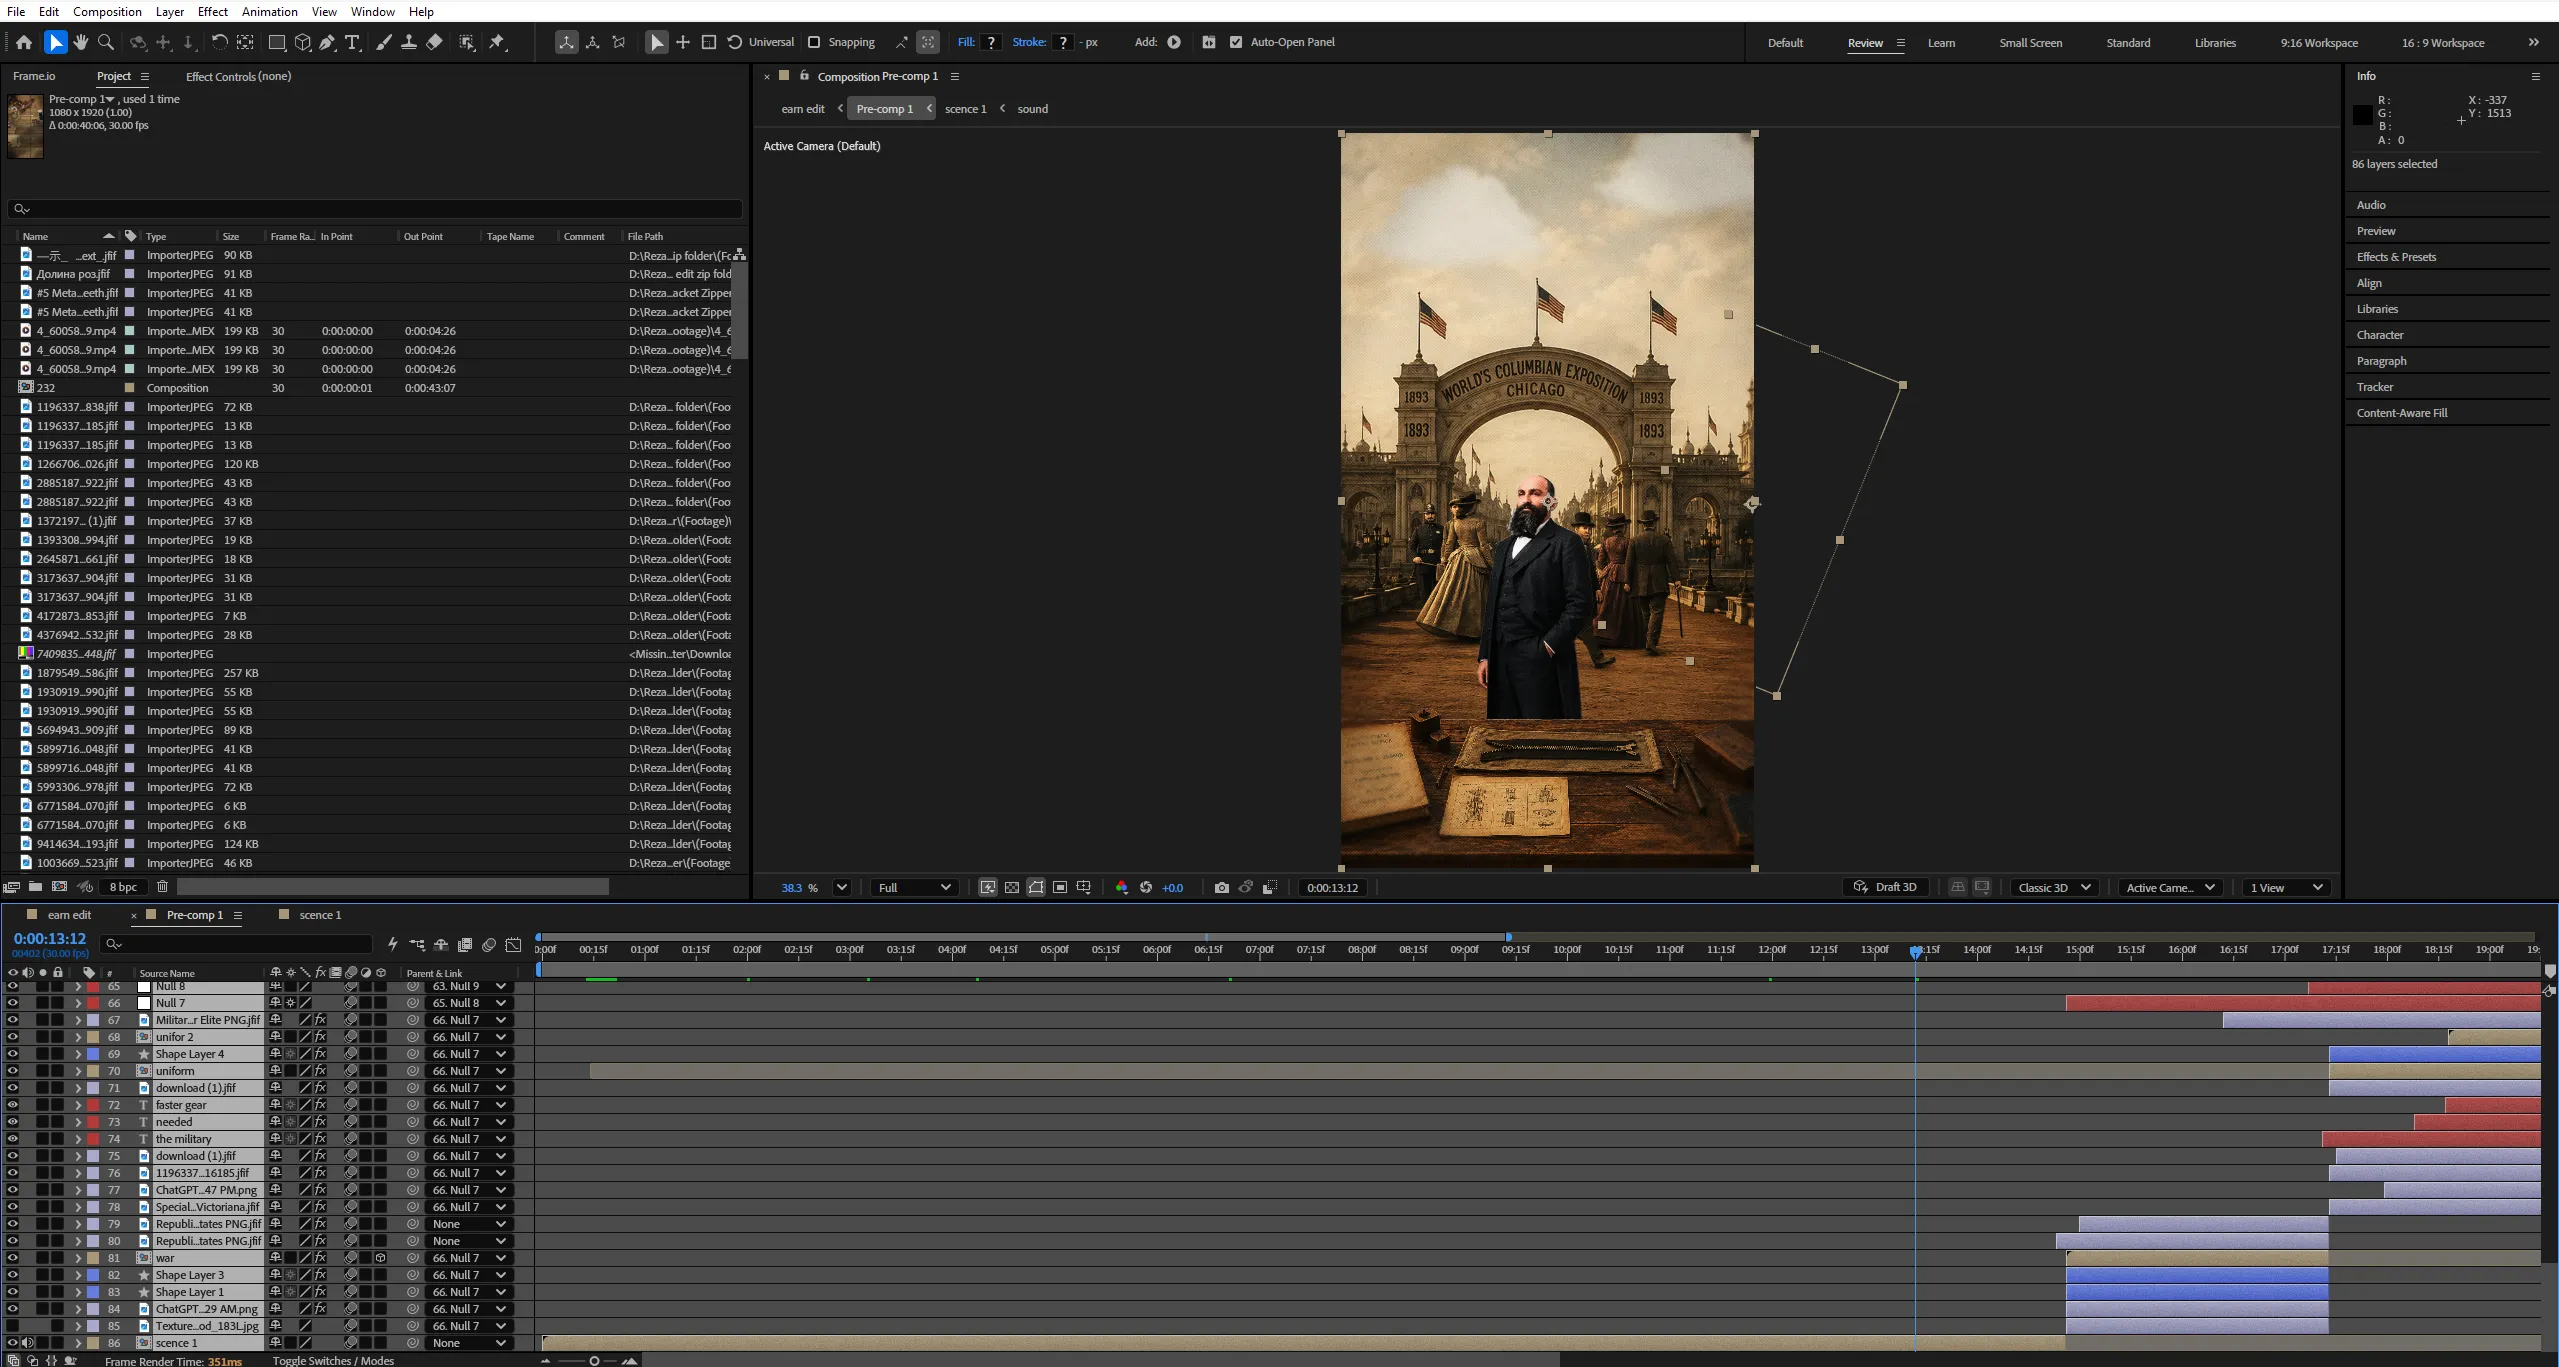Switch to the Small Screen workspace
This screenshot has width=2559, height=1367.
(x=2030, y=43)
